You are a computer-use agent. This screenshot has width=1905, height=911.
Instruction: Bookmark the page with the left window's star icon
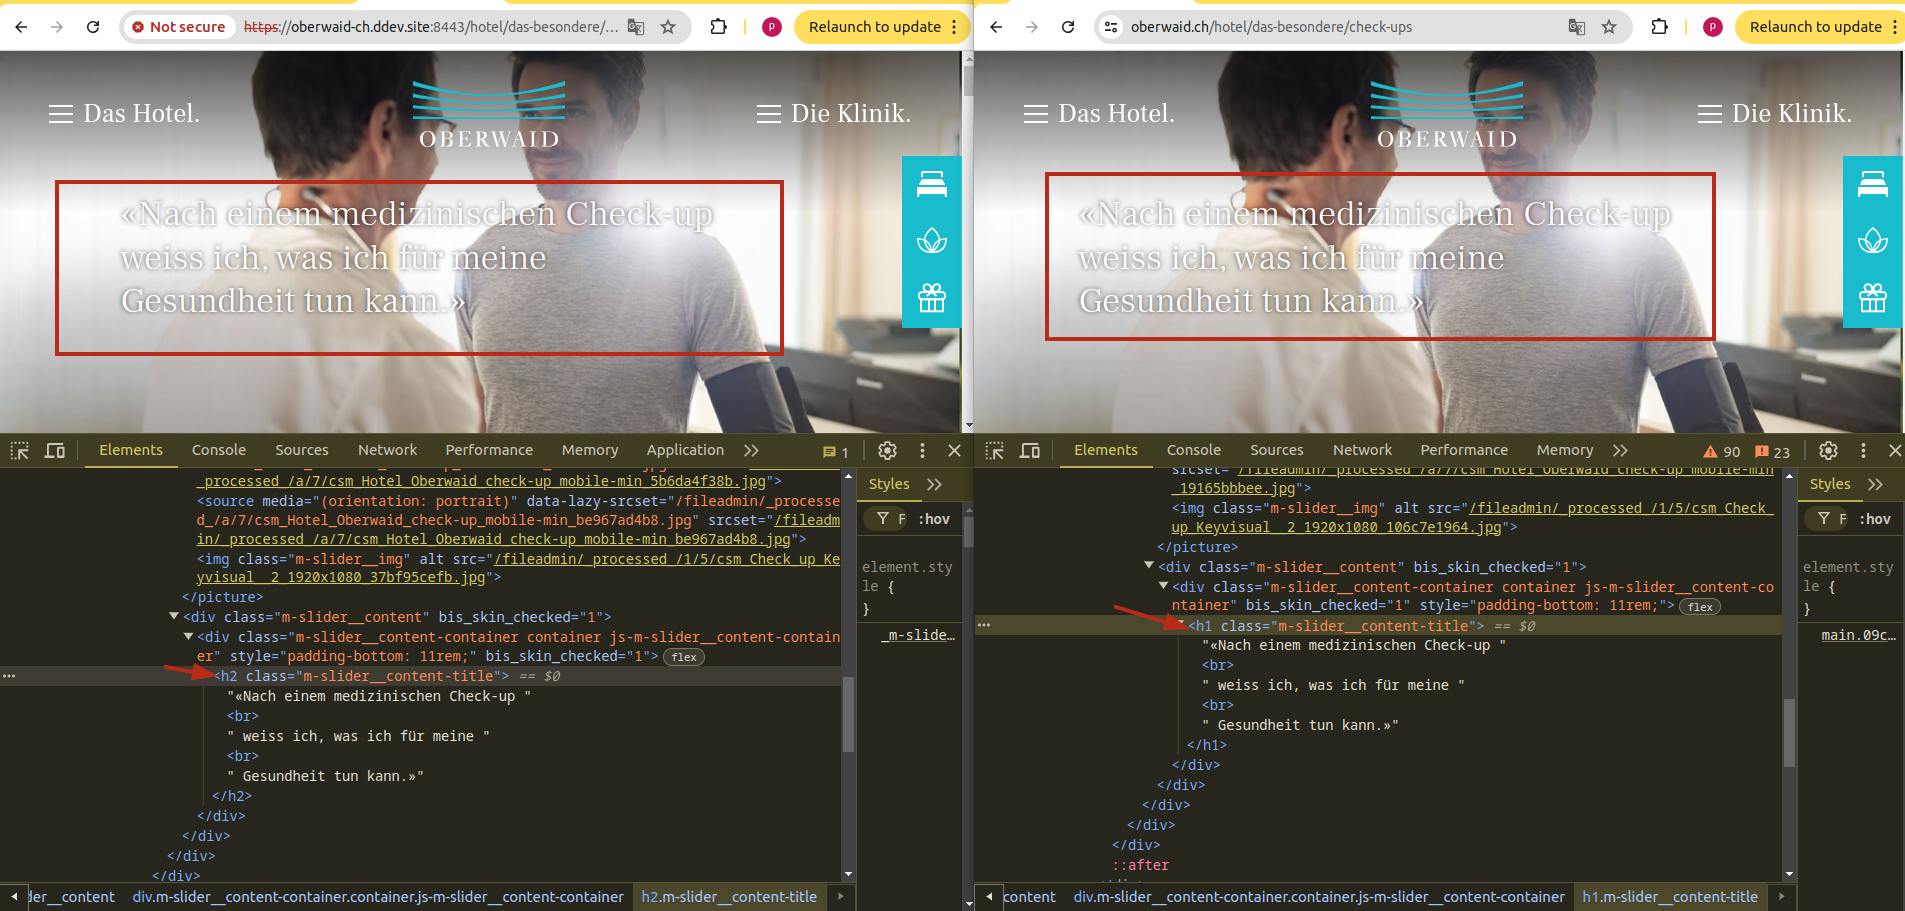pos(668,27)
